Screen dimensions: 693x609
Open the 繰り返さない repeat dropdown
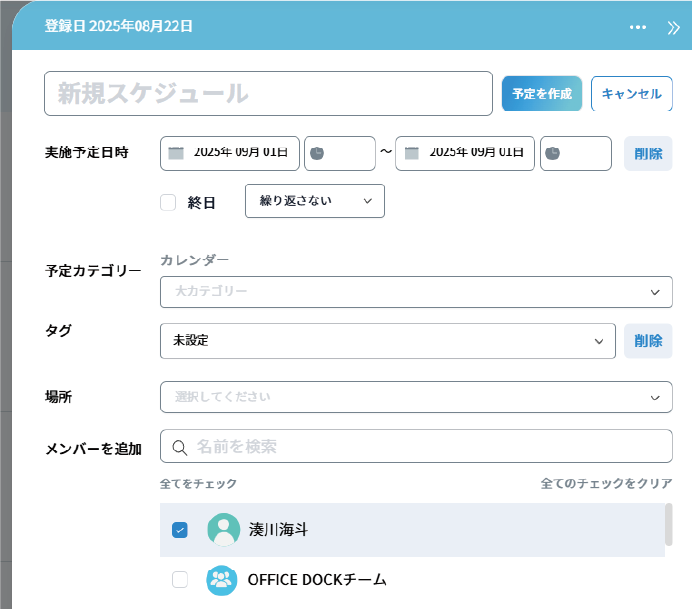click(314, 201)
